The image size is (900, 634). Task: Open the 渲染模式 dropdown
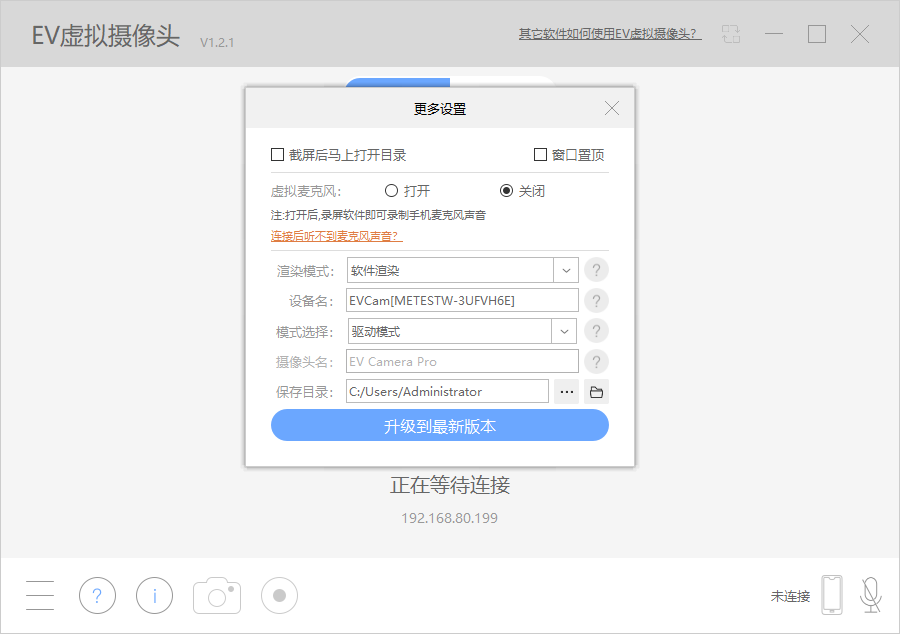(567, 269)
